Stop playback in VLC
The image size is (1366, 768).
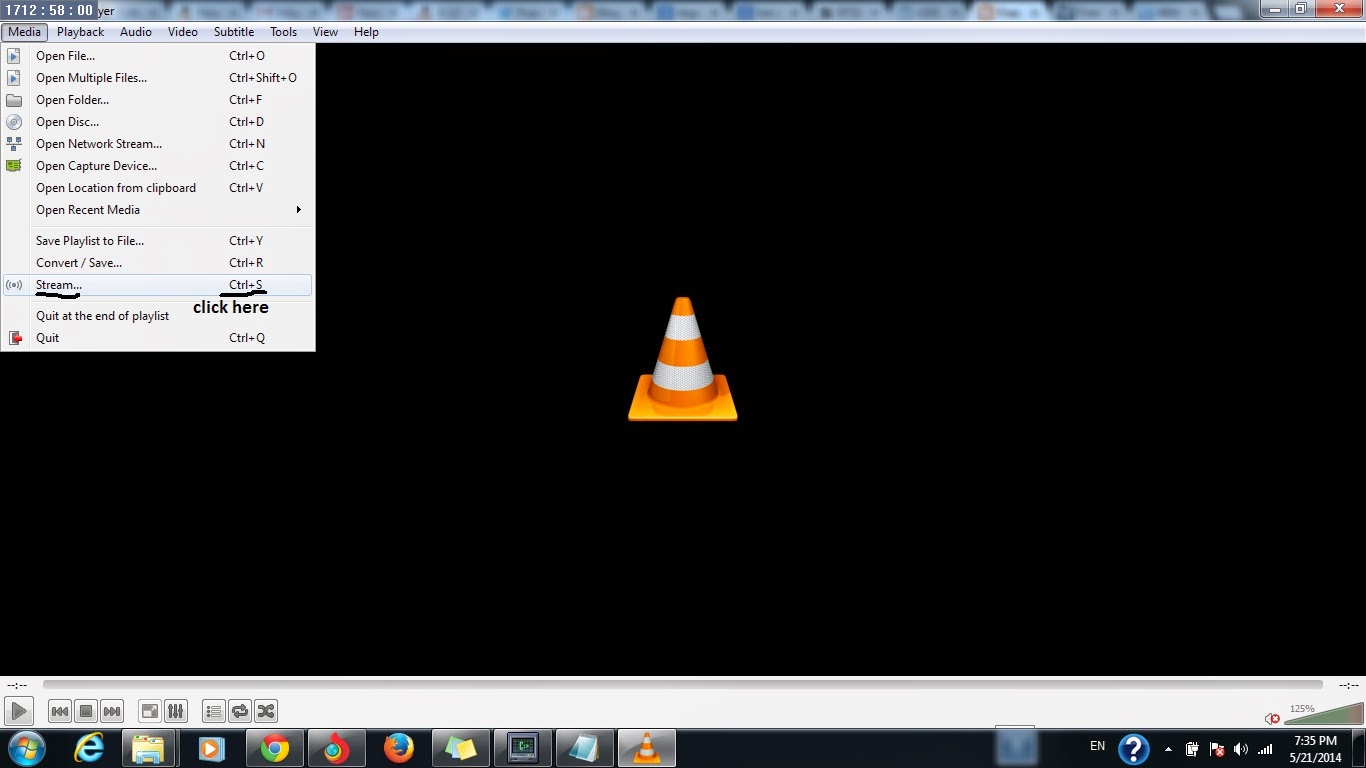point(85,710)
